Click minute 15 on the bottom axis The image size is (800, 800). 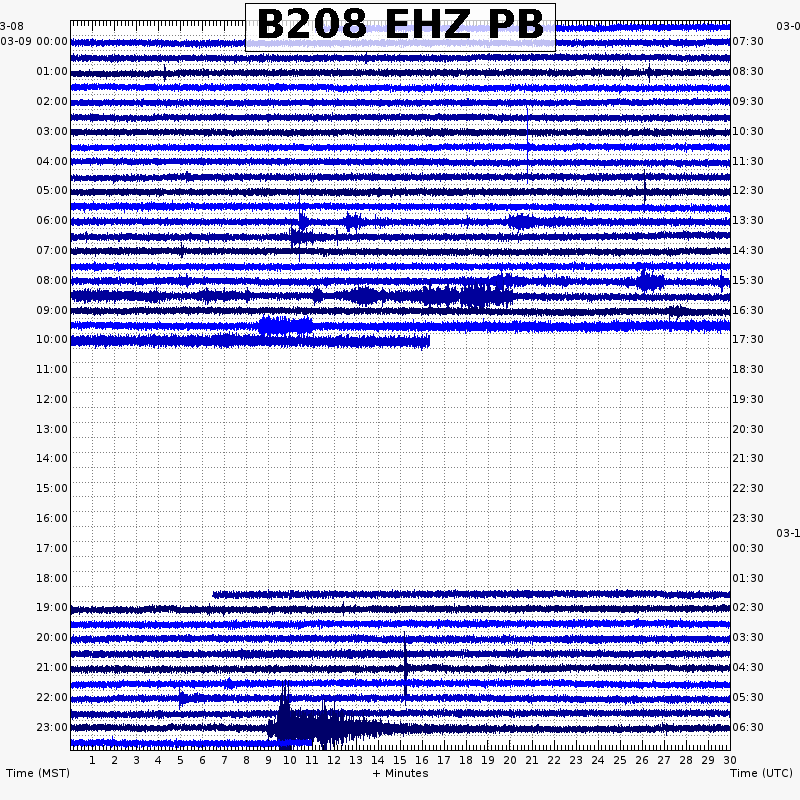pos(400,760)
